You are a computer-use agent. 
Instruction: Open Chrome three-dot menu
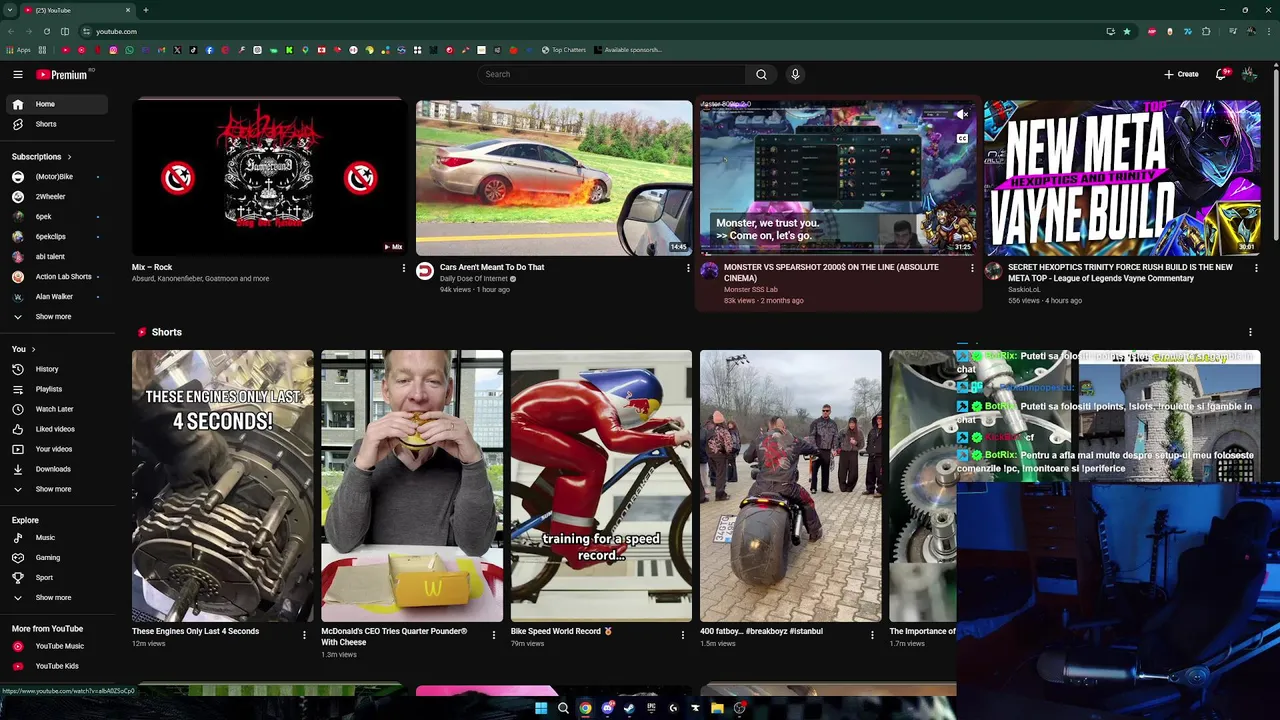click(x=1268, y=31)
